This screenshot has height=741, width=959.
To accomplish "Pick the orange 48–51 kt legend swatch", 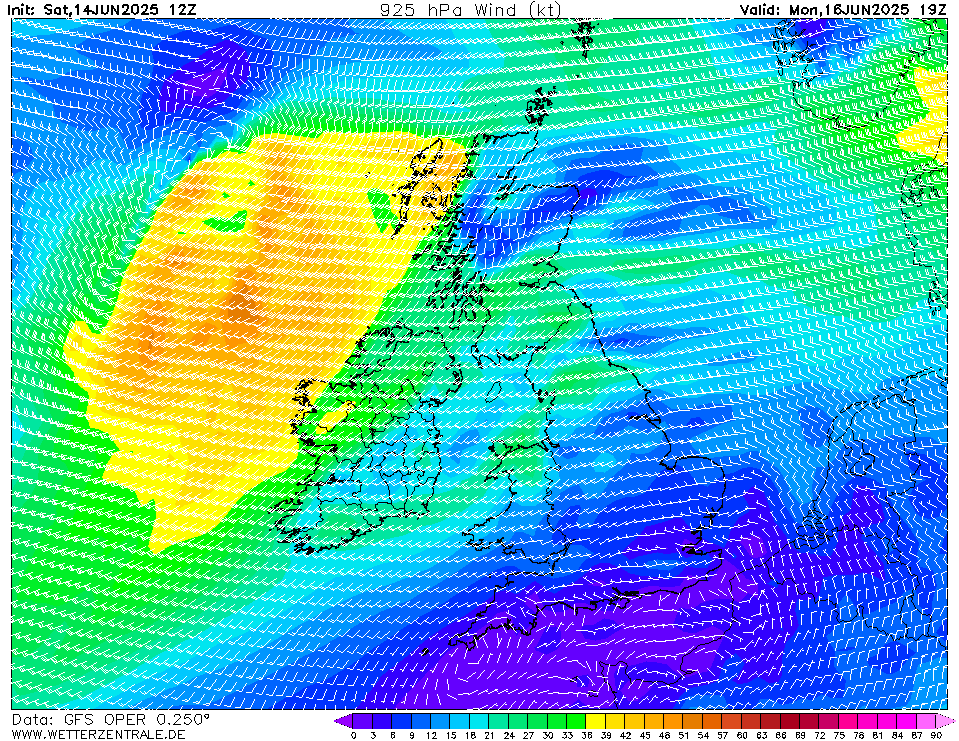I will click(x=674, y=721).
